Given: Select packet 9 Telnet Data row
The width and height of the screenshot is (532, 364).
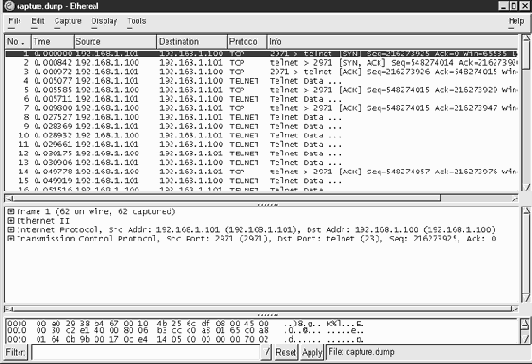Looking at the screenshot, I should tap(262, 126).
